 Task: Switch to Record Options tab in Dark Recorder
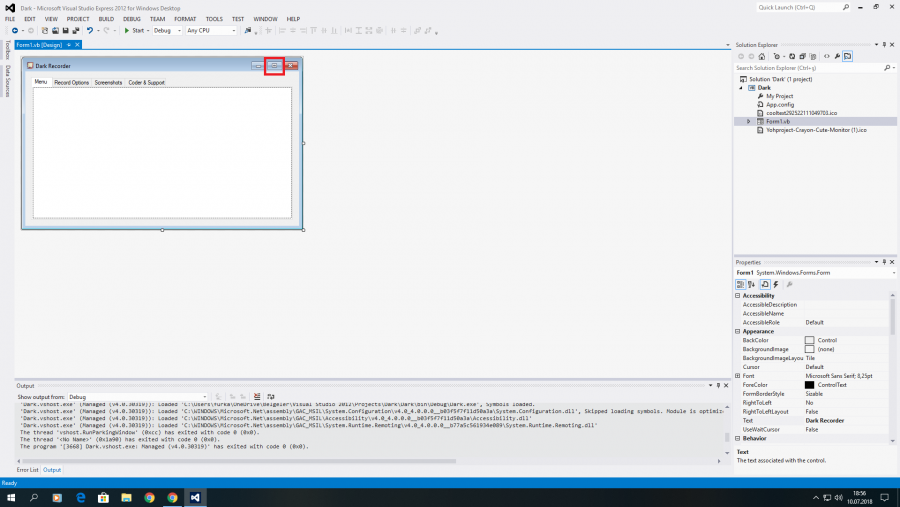(x=72, y=83)
